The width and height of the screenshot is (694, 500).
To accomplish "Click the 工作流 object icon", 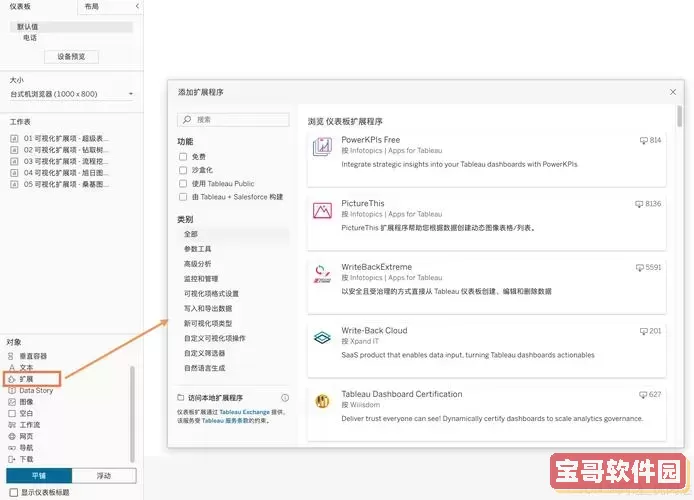I will pyautogui.click(x=12, y=425).
